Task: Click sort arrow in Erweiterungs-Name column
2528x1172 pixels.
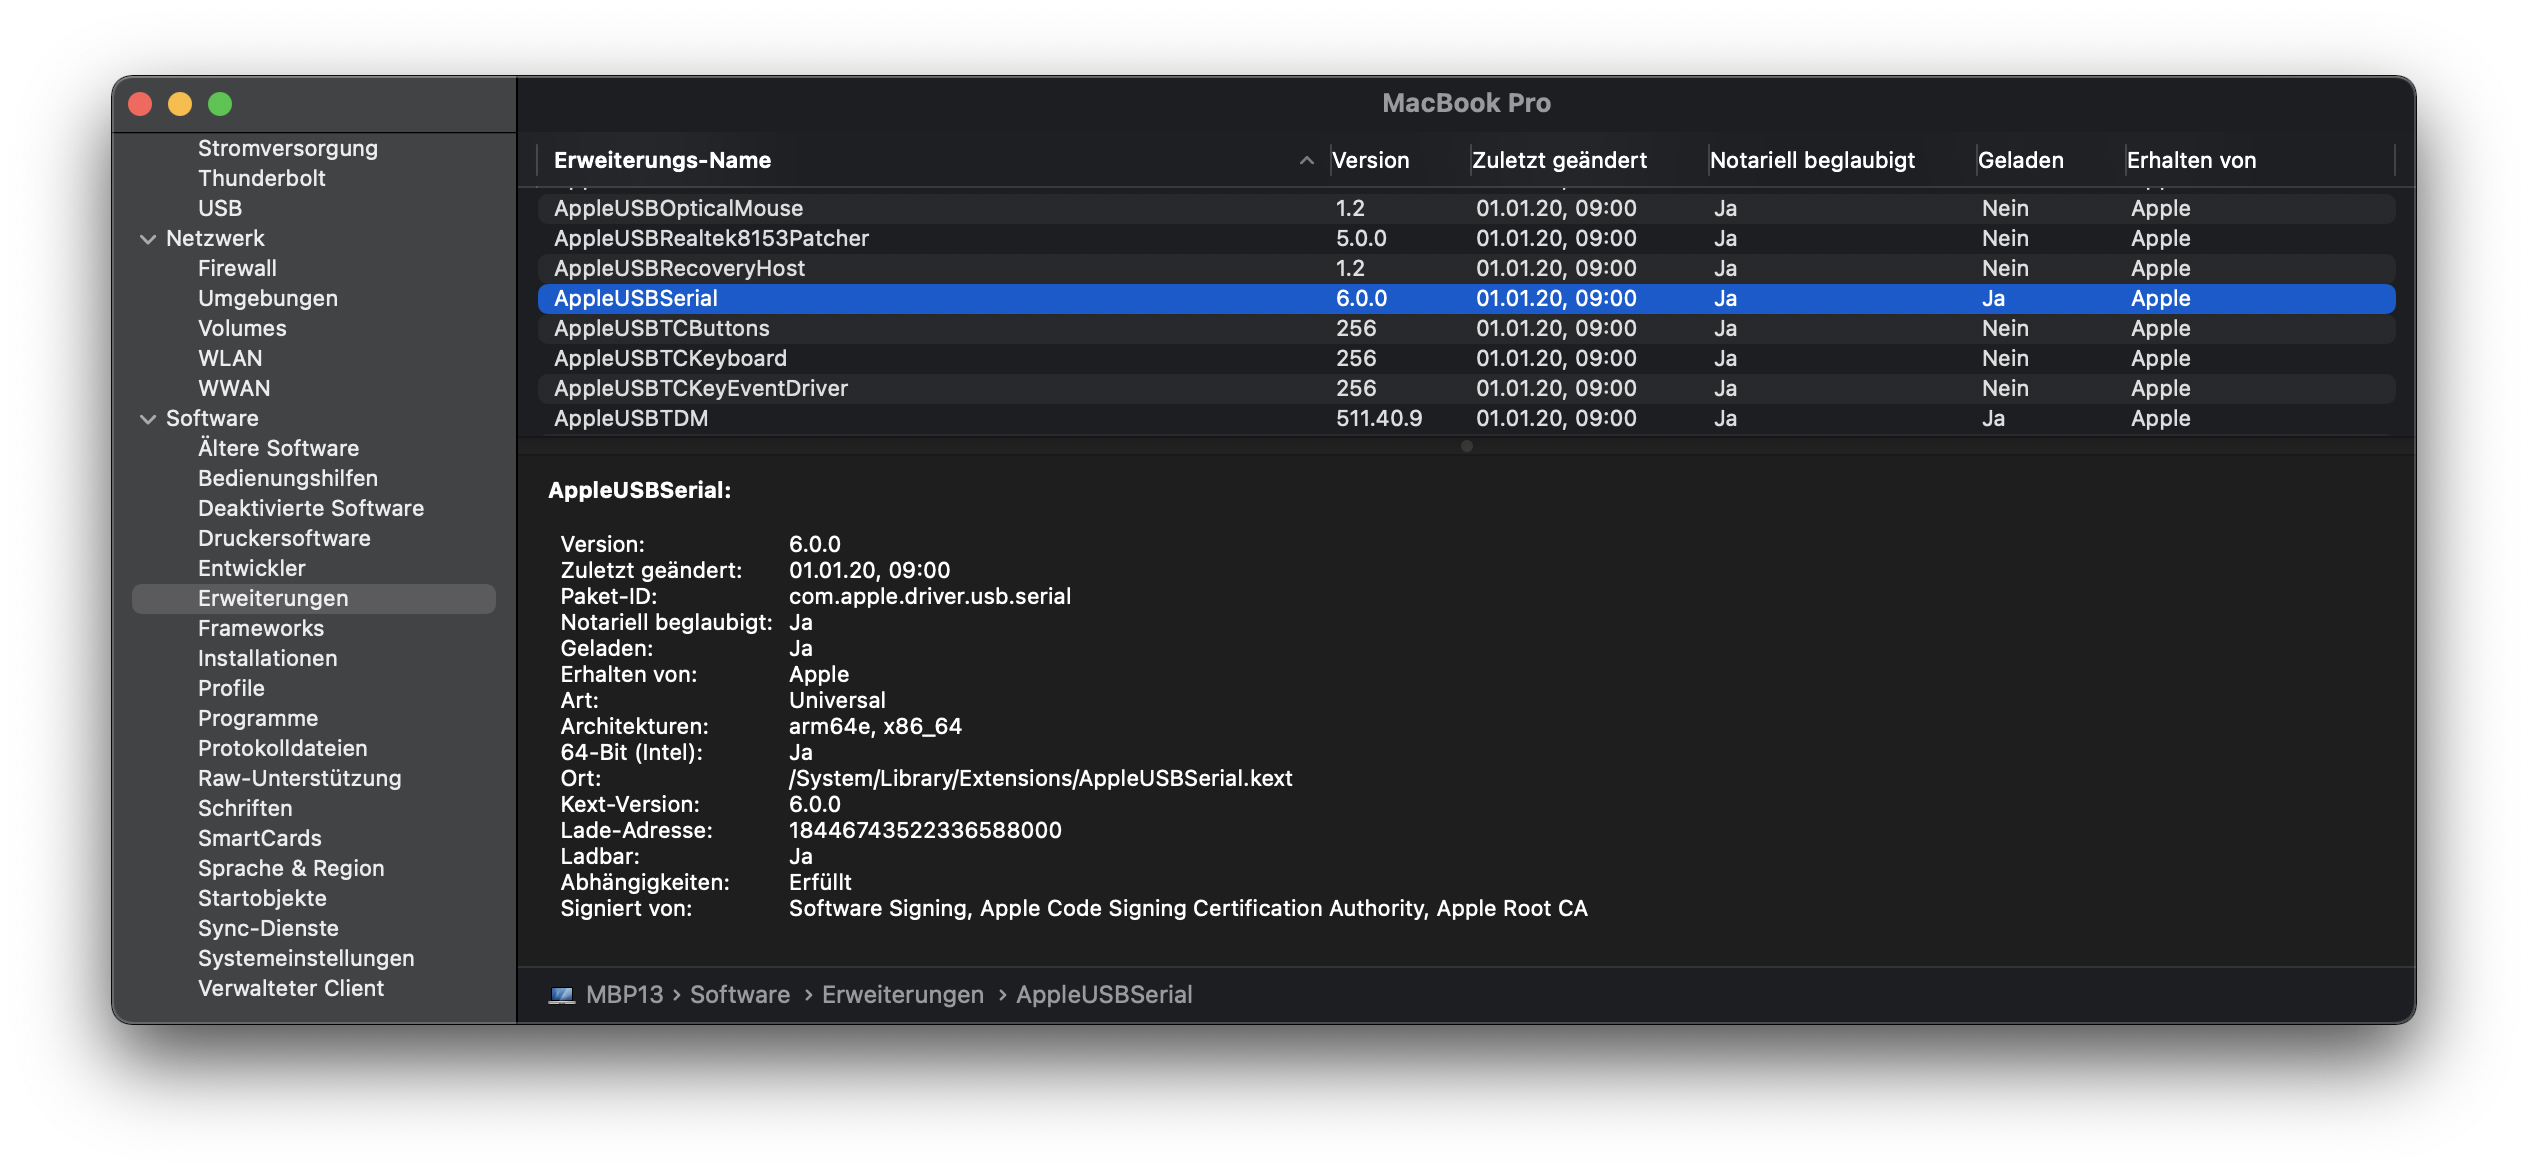Action: pyautogui.click(x=1306, y=160)
